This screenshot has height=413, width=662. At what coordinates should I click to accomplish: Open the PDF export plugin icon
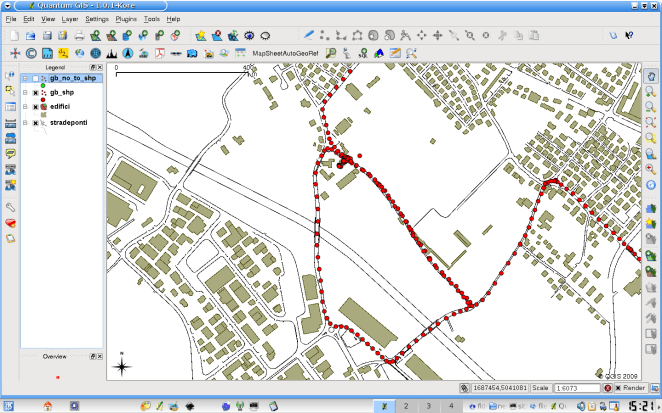[160, 53]
